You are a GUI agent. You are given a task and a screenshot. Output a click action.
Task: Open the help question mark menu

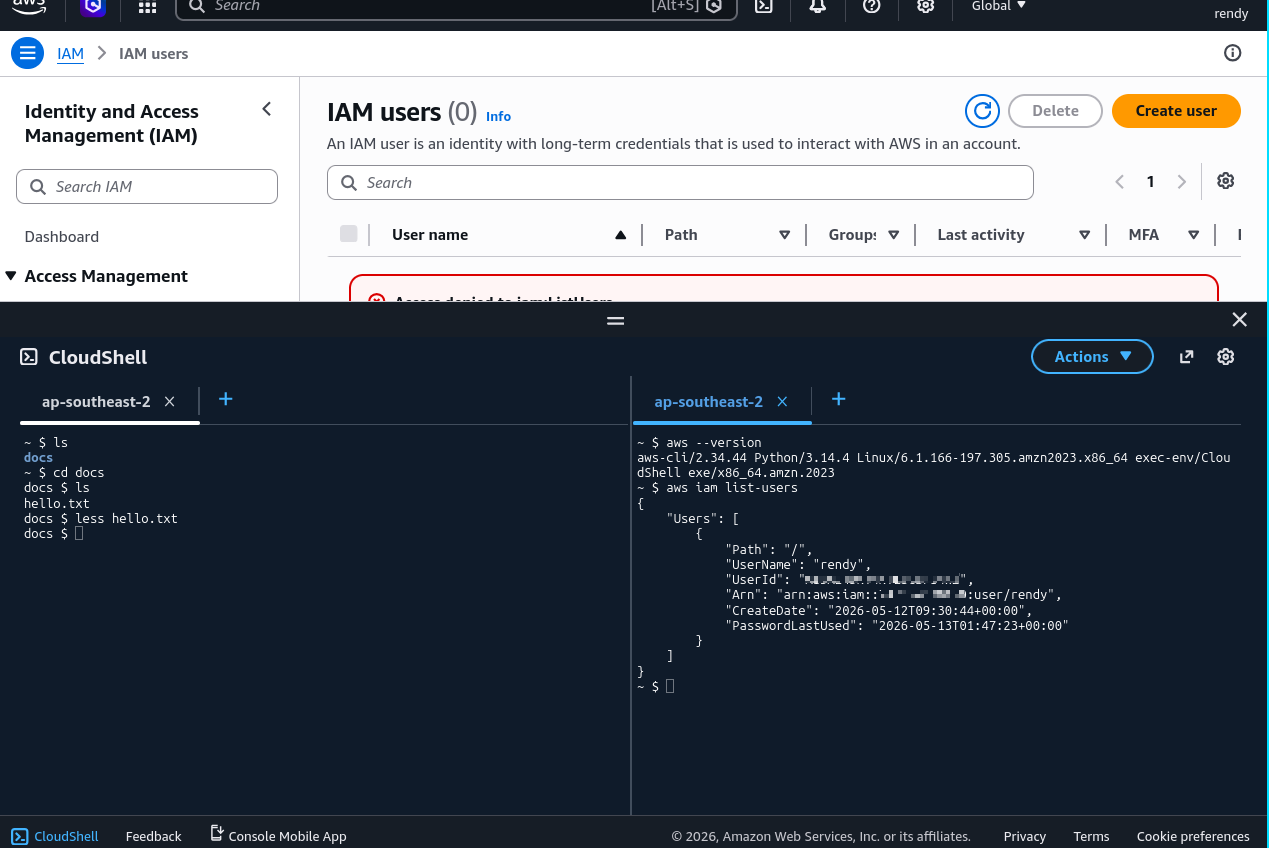pos(872,6)
